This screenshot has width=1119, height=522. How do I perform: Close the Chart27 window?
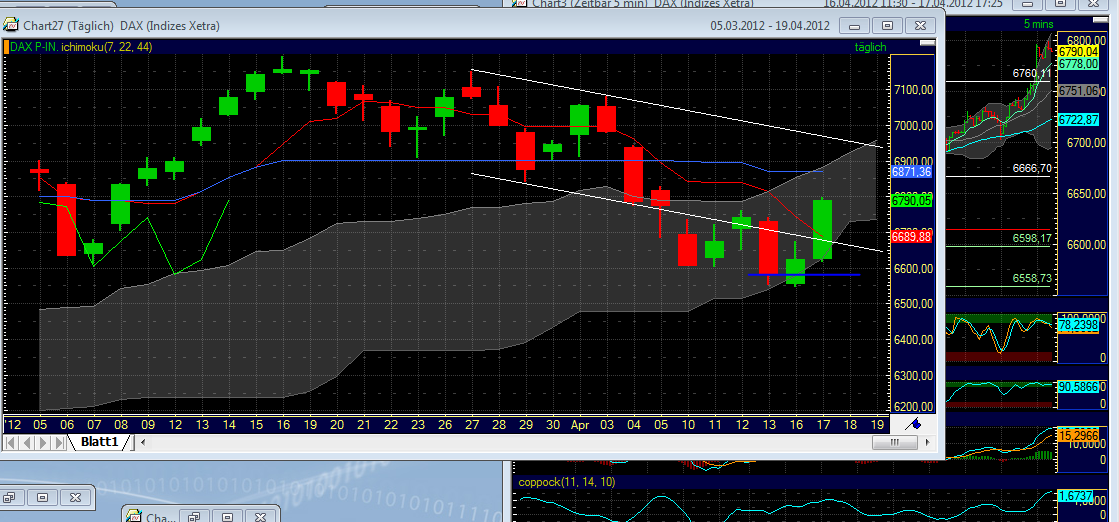(921, 26)
